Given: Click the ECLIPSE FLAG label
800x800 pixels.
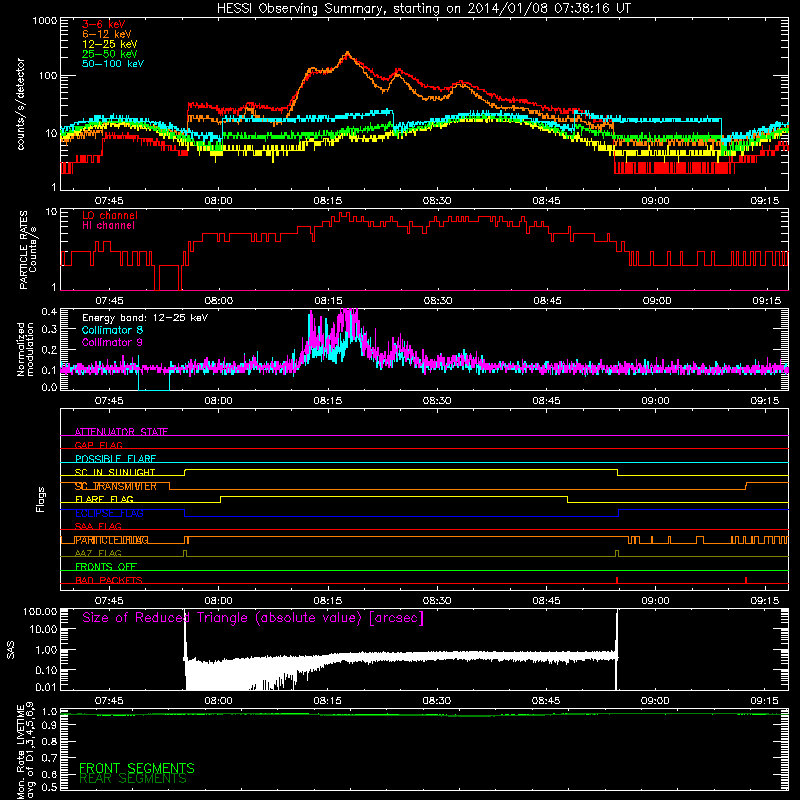Looking at the screenshot, I should coord(109,513).
